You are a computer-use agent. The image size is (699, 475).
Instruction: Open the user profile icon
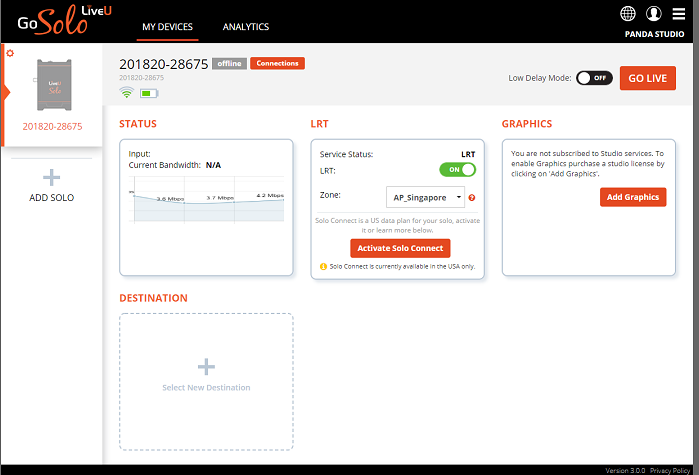click(x=654, y=13)
